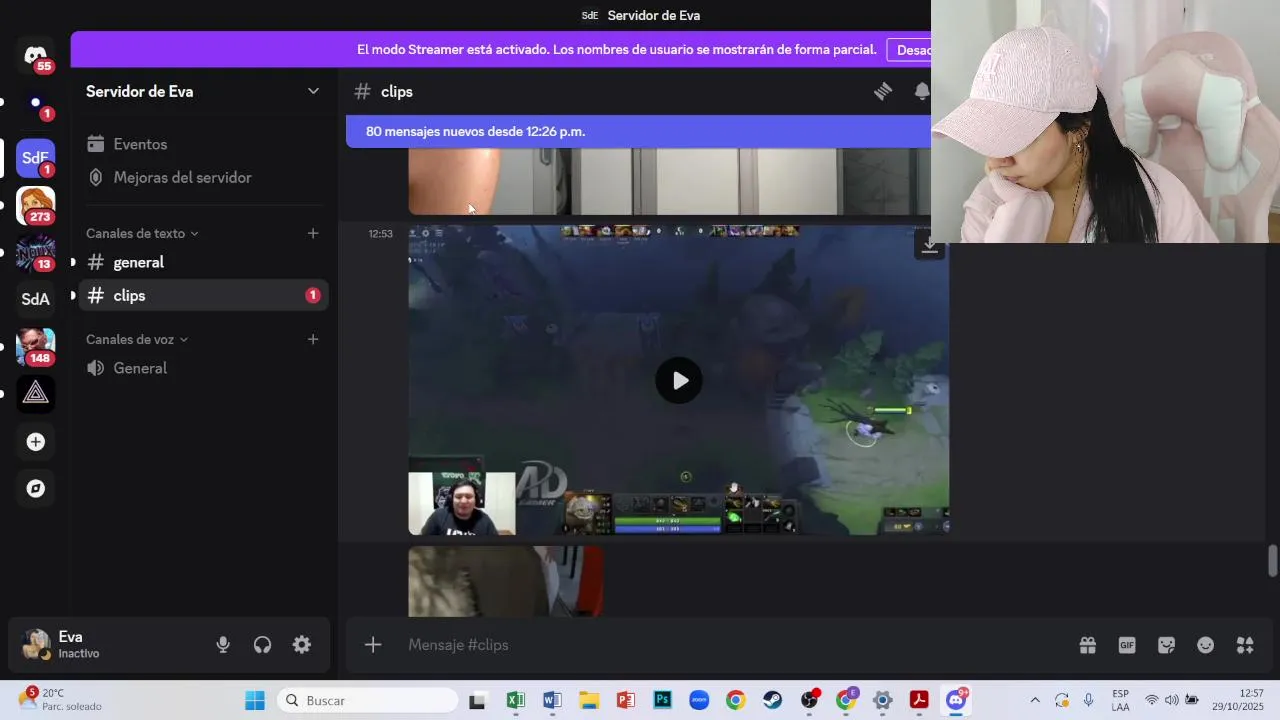Open Eventos in the sidebar

[x=203, y=144]
